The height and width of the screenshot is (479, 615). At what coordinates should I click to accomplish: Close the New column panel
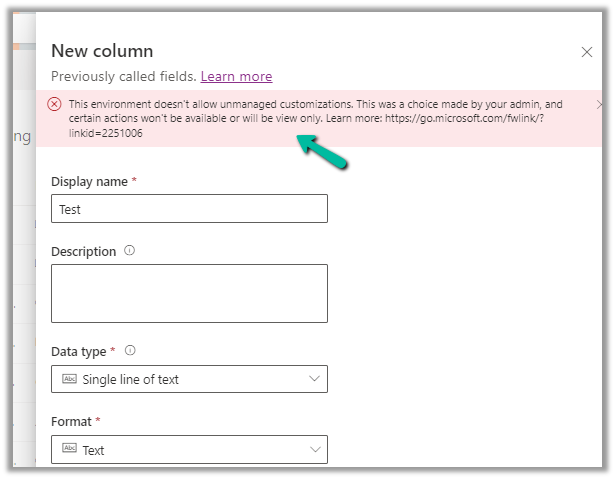click(587, 52)
